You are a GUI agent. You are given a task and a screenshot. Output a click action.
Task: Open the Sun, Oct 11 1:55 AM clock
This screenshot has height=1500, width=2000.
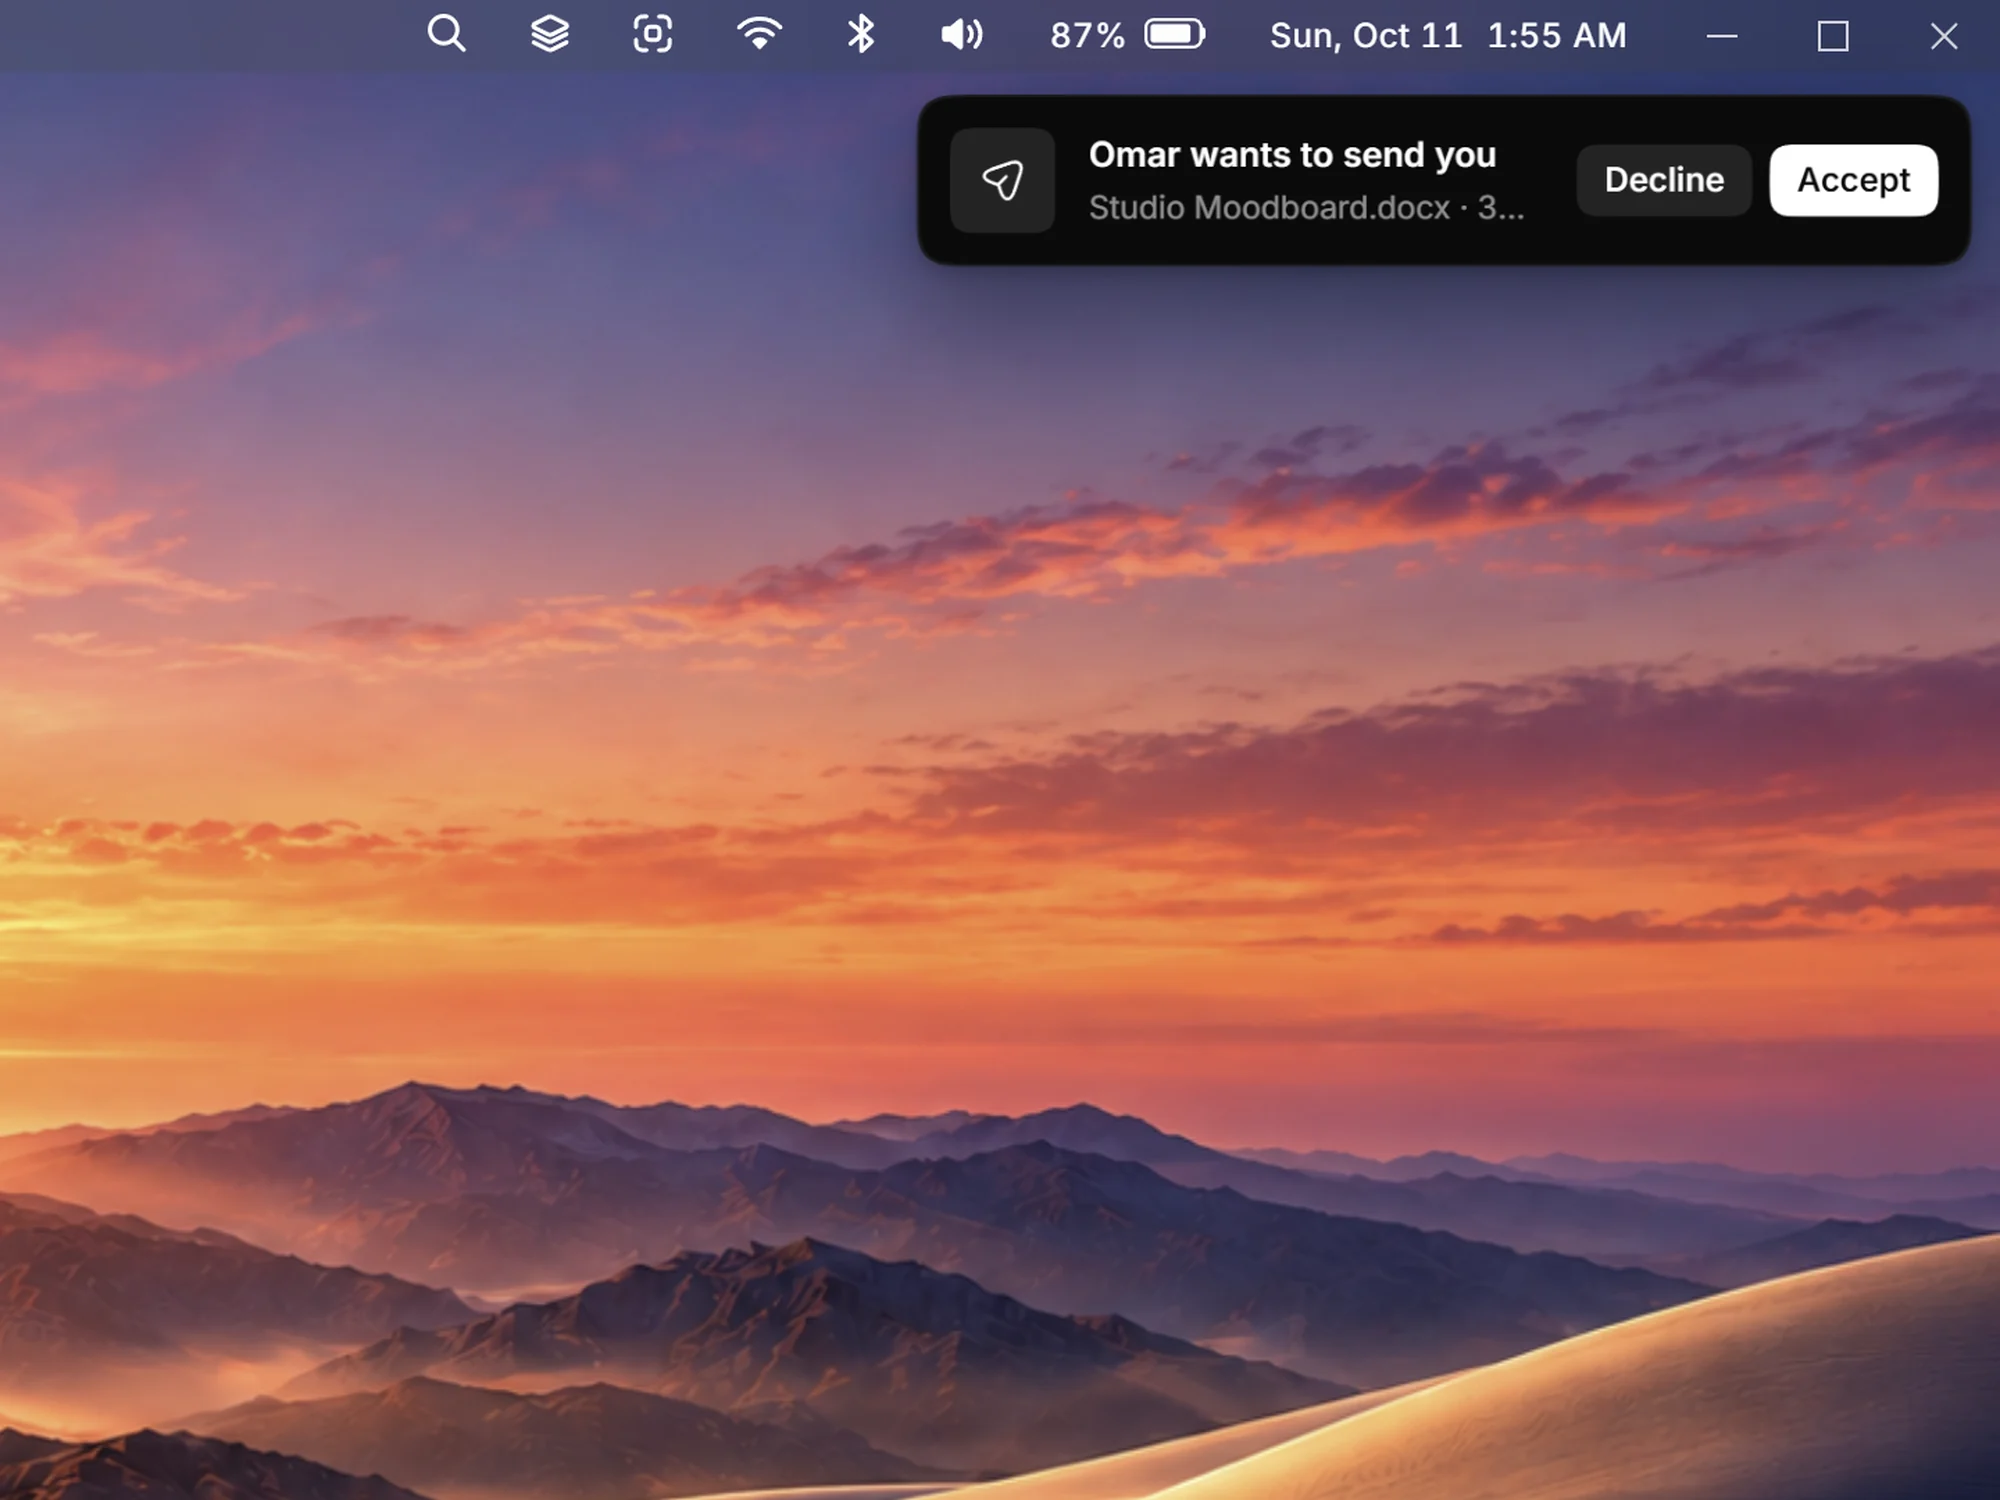(x=1448, y=36)
